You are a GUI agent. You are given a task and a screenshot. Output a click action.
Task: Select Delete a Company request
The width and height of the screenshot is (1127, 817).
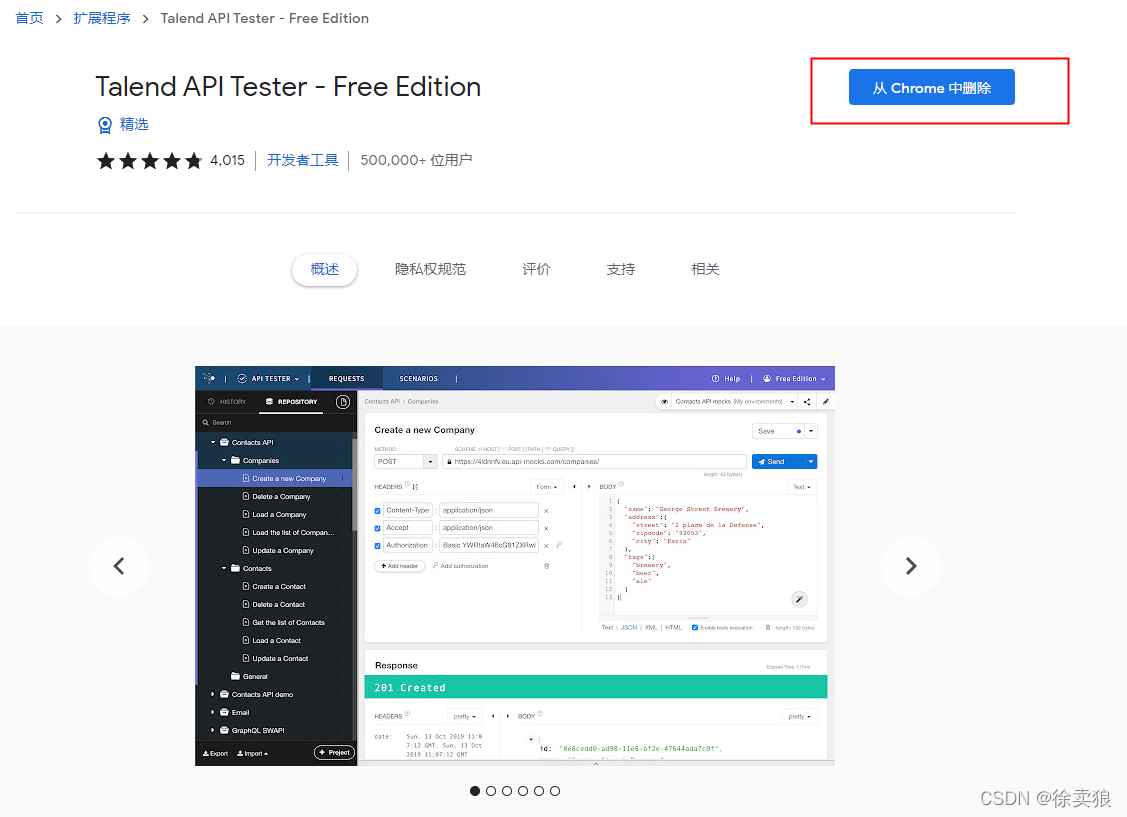pos(275,497)
